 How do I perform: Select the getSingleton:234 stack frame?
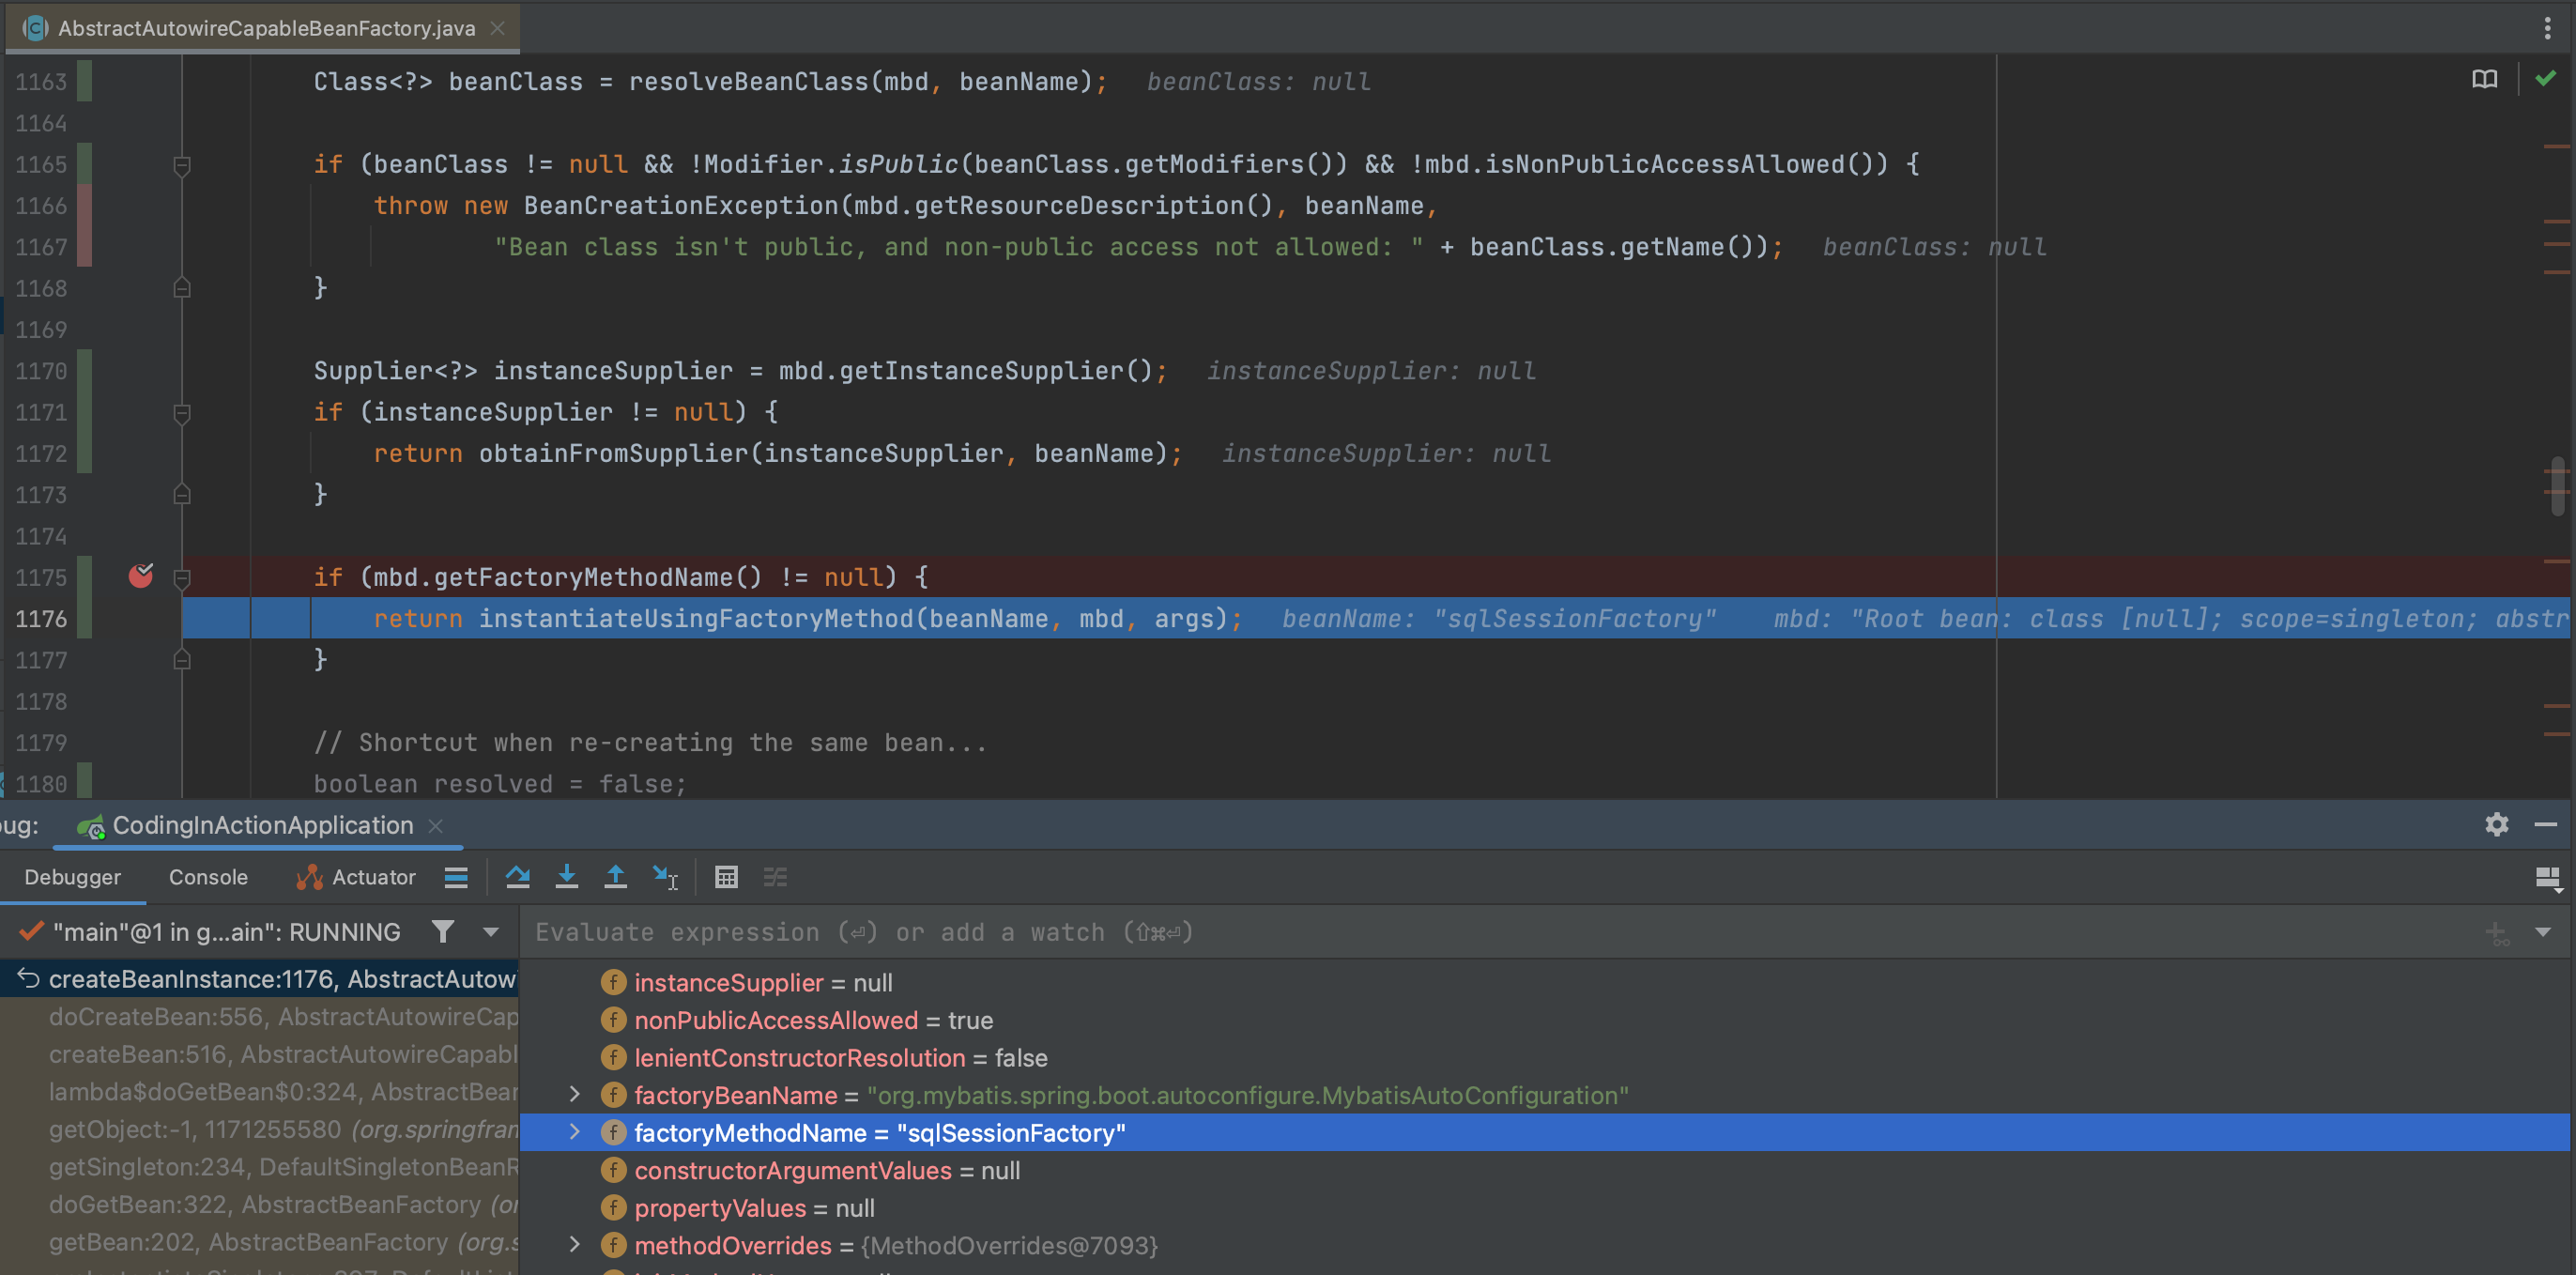(283, 1167)
